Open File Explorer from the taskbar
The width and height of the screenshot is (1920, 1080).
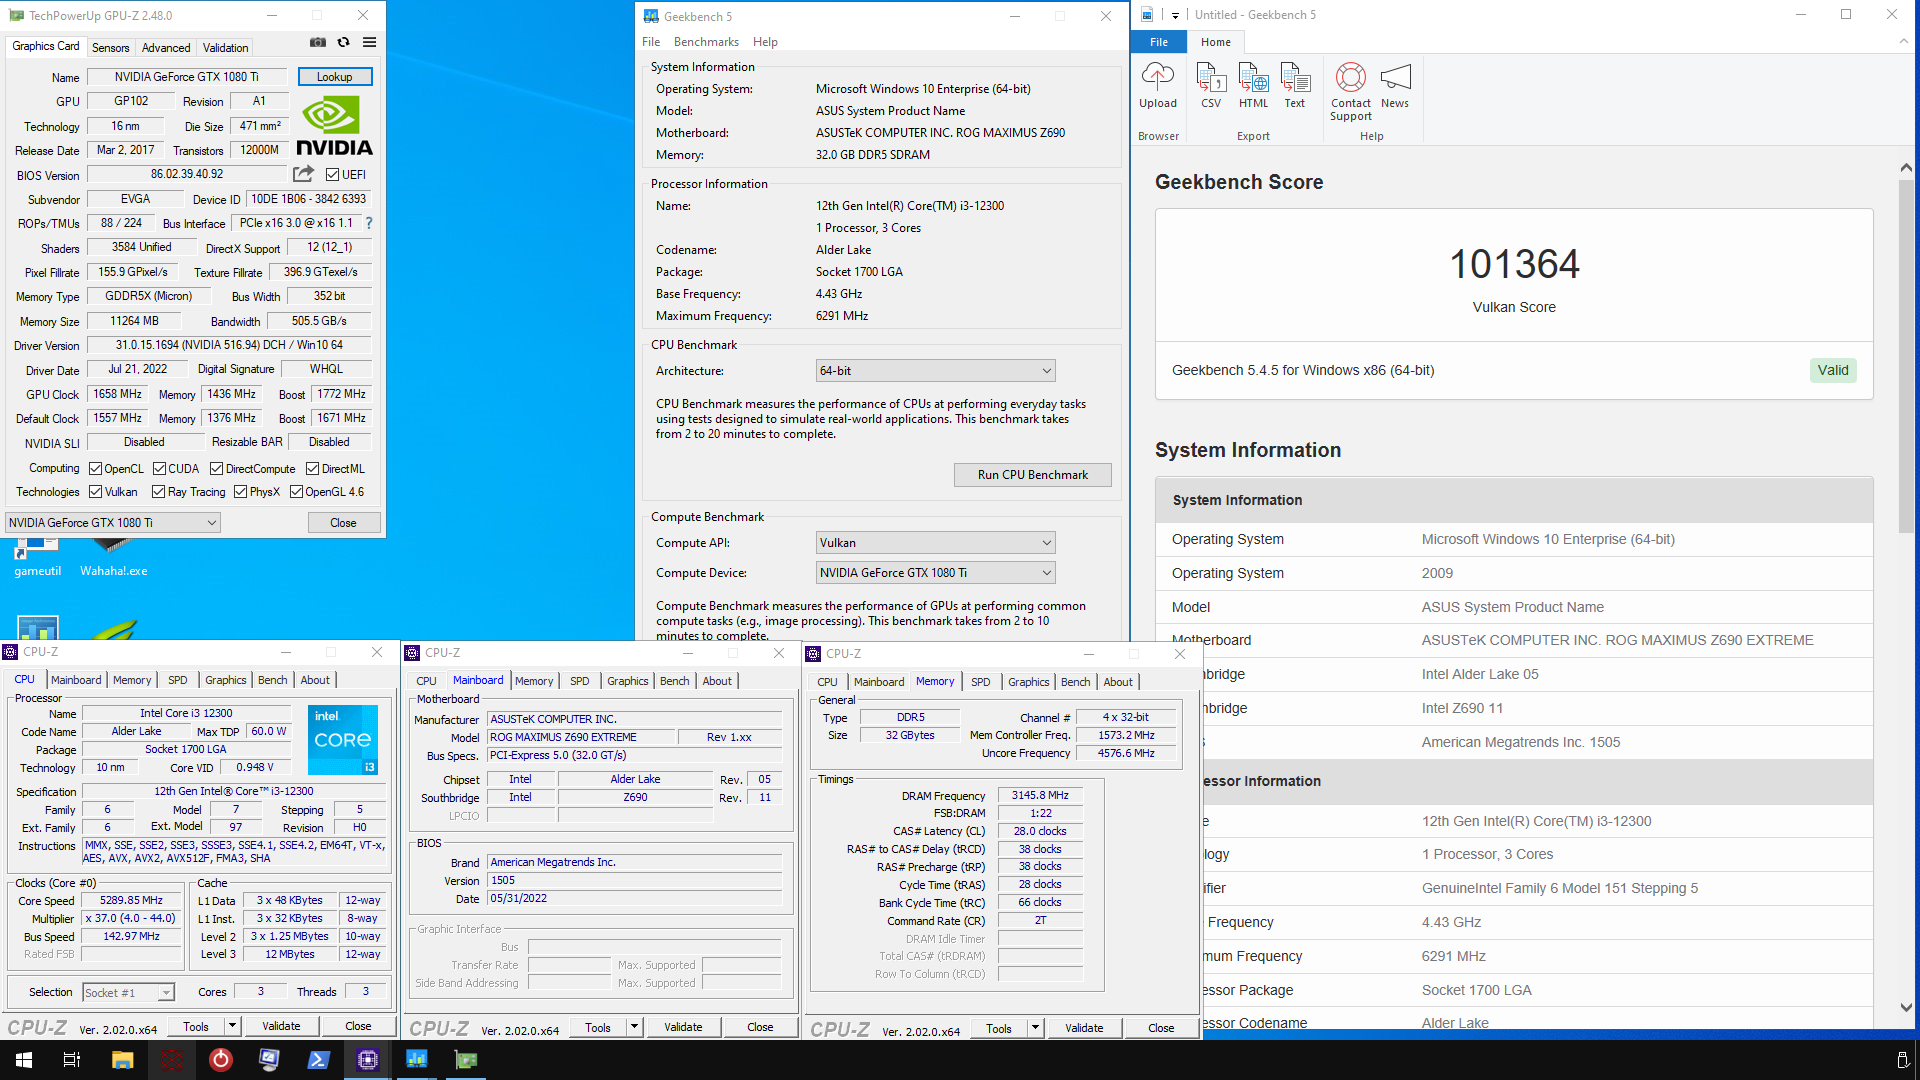point(122,1059)
